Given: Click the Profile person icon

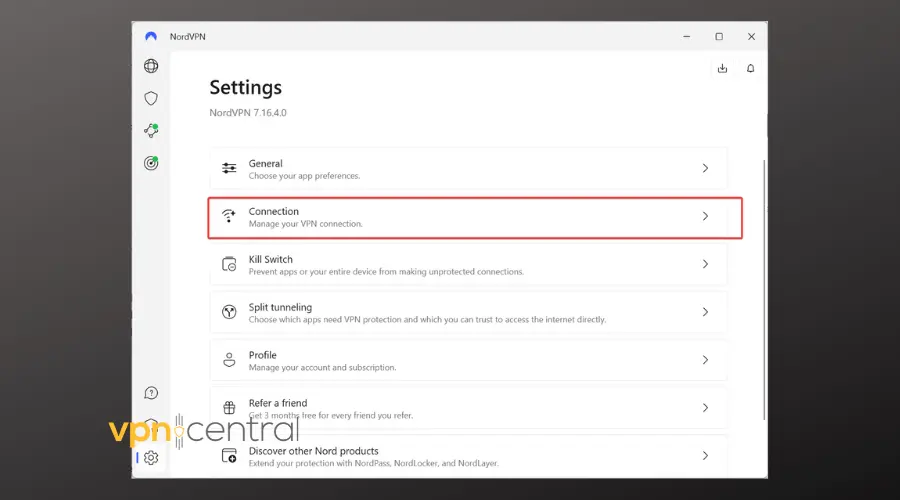Looking at the screenshot, I should [x=229, y=360].
